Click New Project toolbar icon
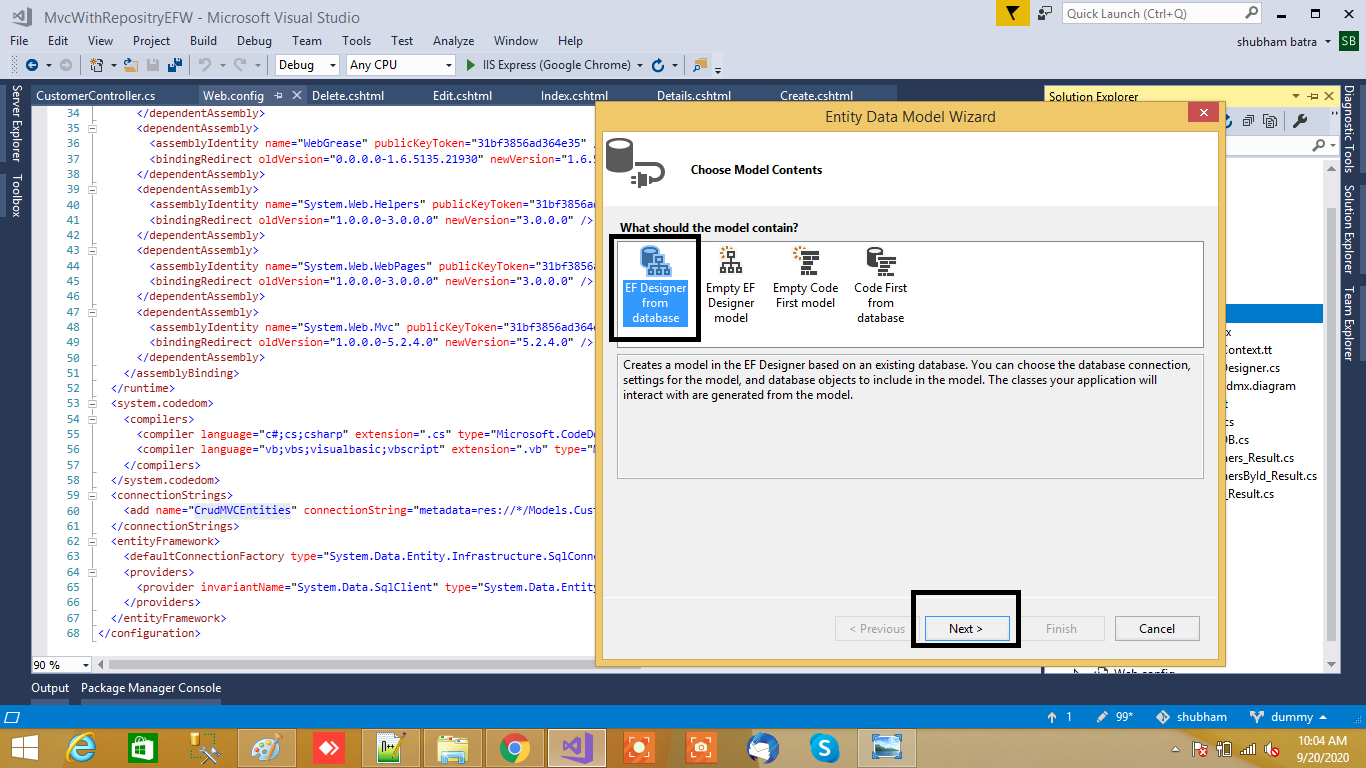The height and width of the screenshot is (768, 1366). [97, 65]
